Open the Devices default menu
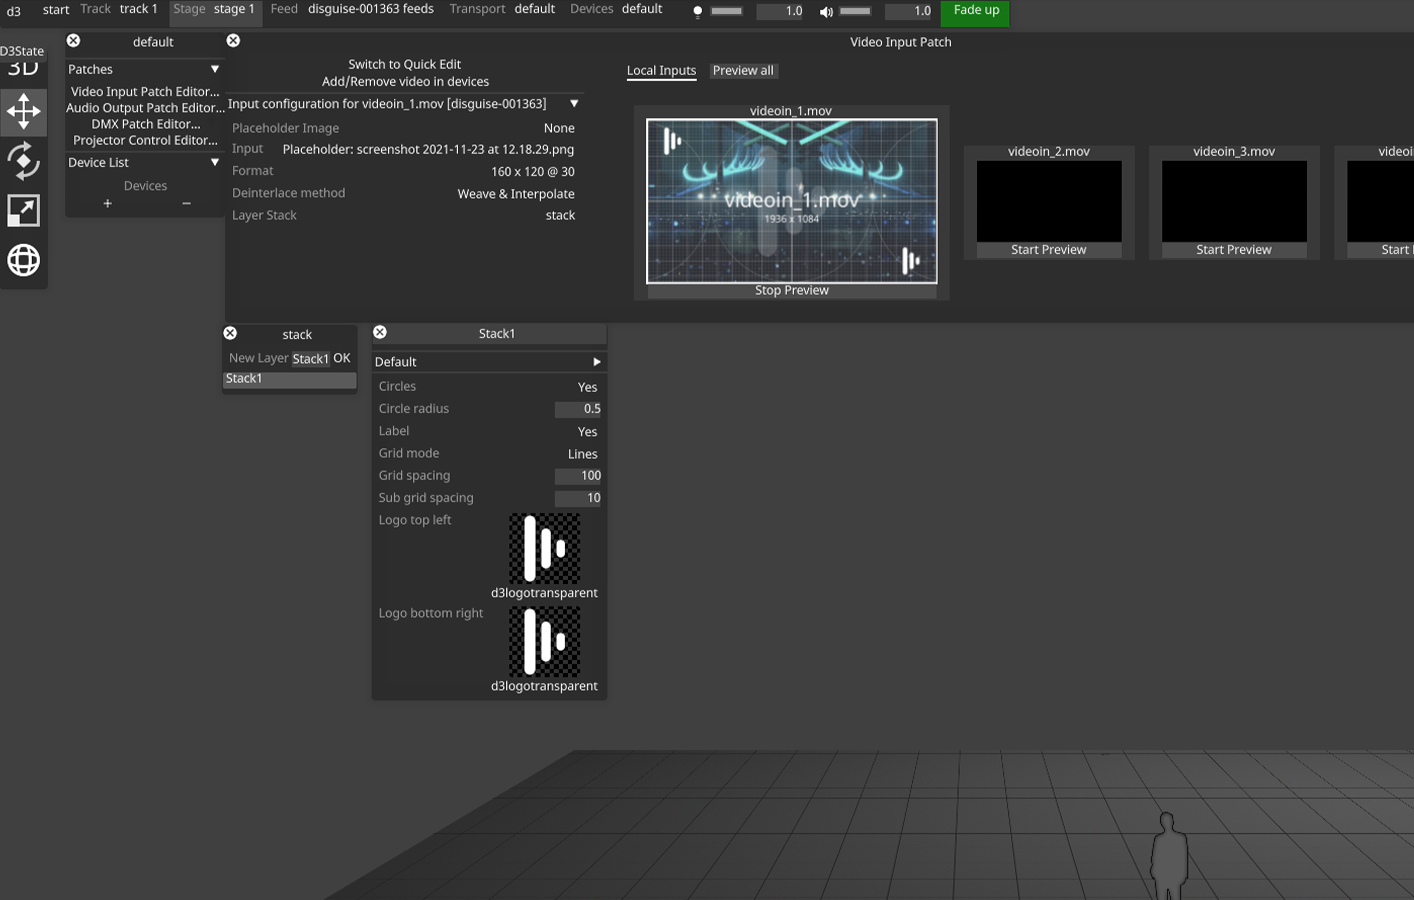The width and height of the screenshot is (1414, 900). coord(616,9)
